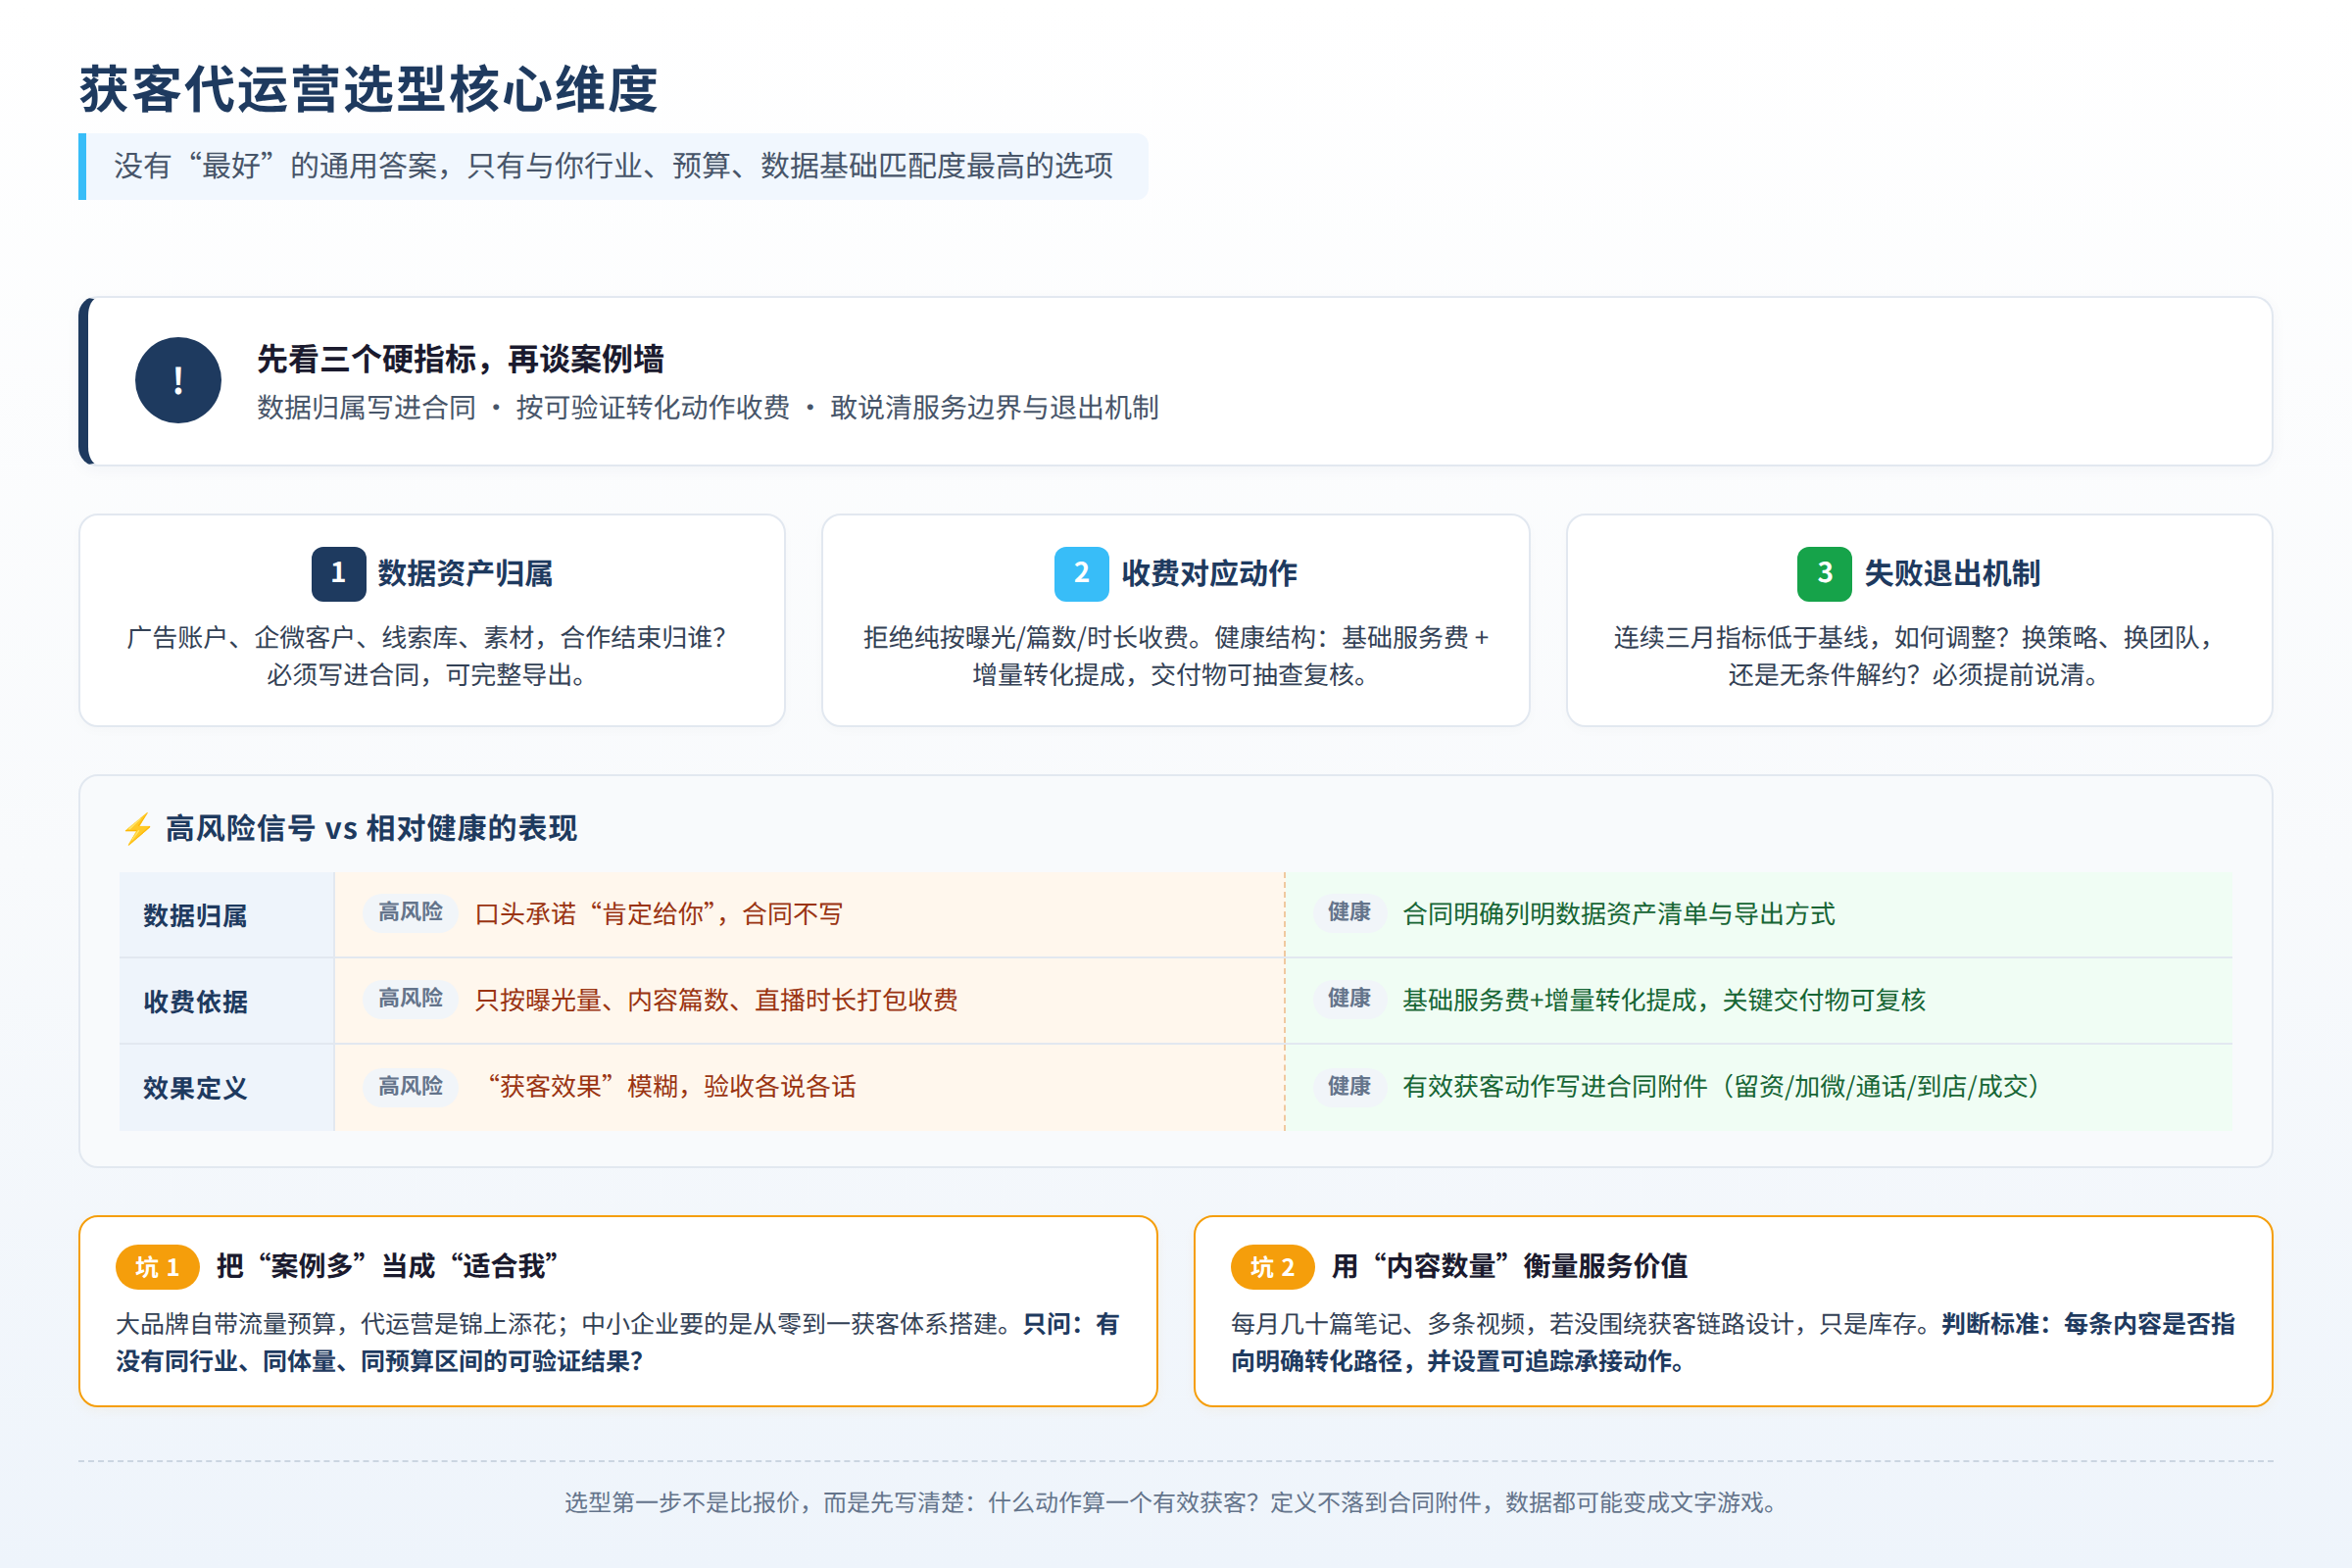Click the line 数据归属写进合同 · 按可验证转化动作收费
The width and height of the screenshot is (2352, 1568).
(708, 407)
